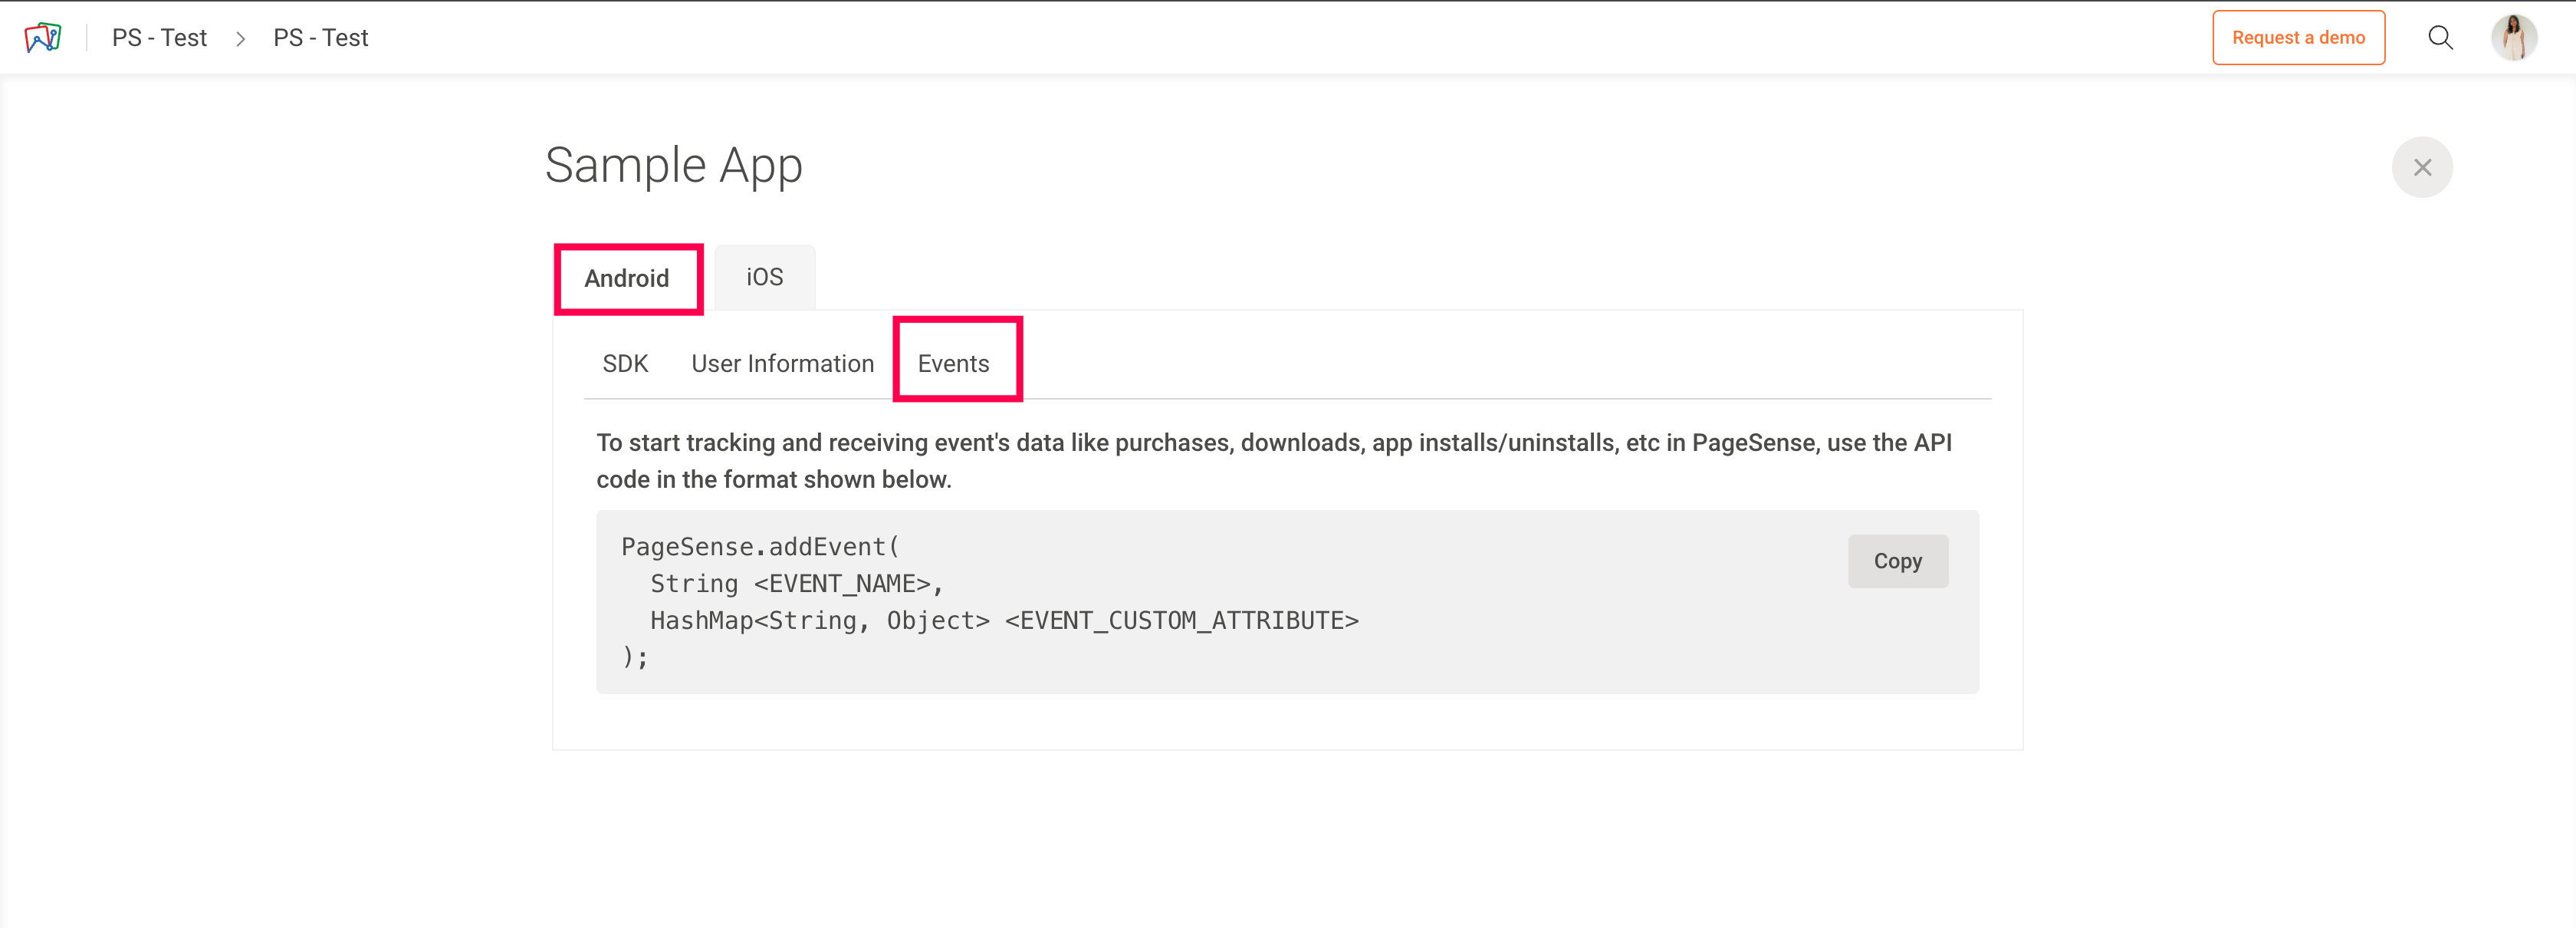This screenshot has height=928, width=2576.
Task: Click the event tracking description paragraph
Action: (1273, 461)
